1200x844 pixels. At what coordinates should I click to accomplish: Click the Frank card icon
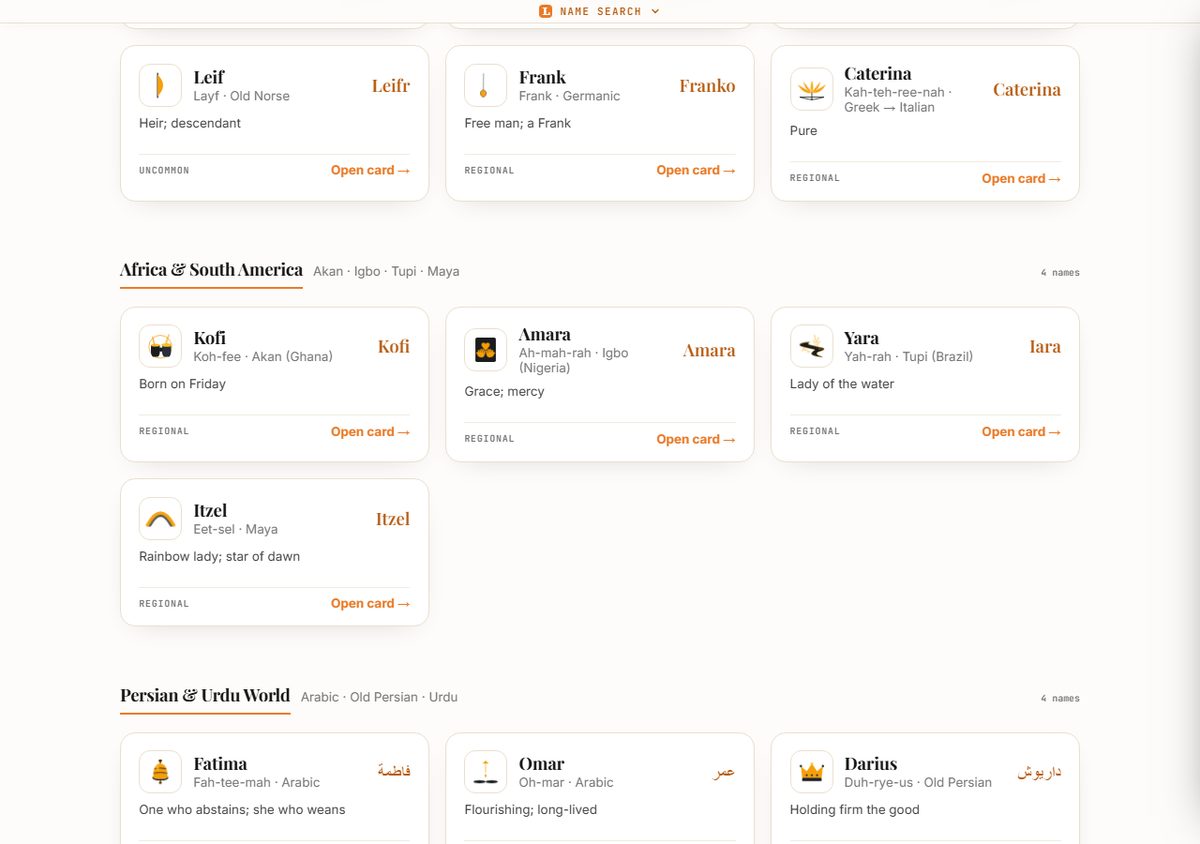[486, 86]
